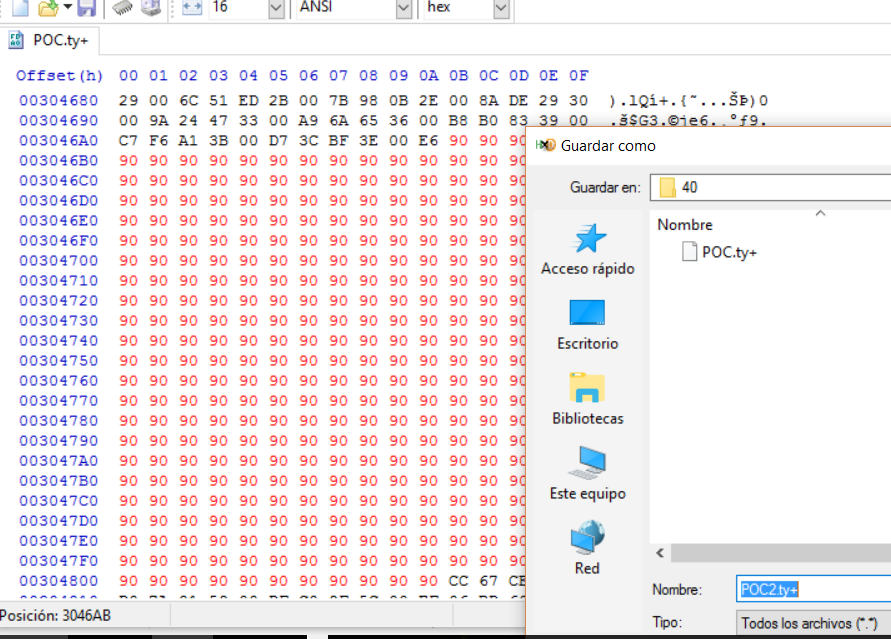Open the ANSI charset dropdown
This screenshot has height=639, width=891.
pyautogui.click(x=403, y=8)
